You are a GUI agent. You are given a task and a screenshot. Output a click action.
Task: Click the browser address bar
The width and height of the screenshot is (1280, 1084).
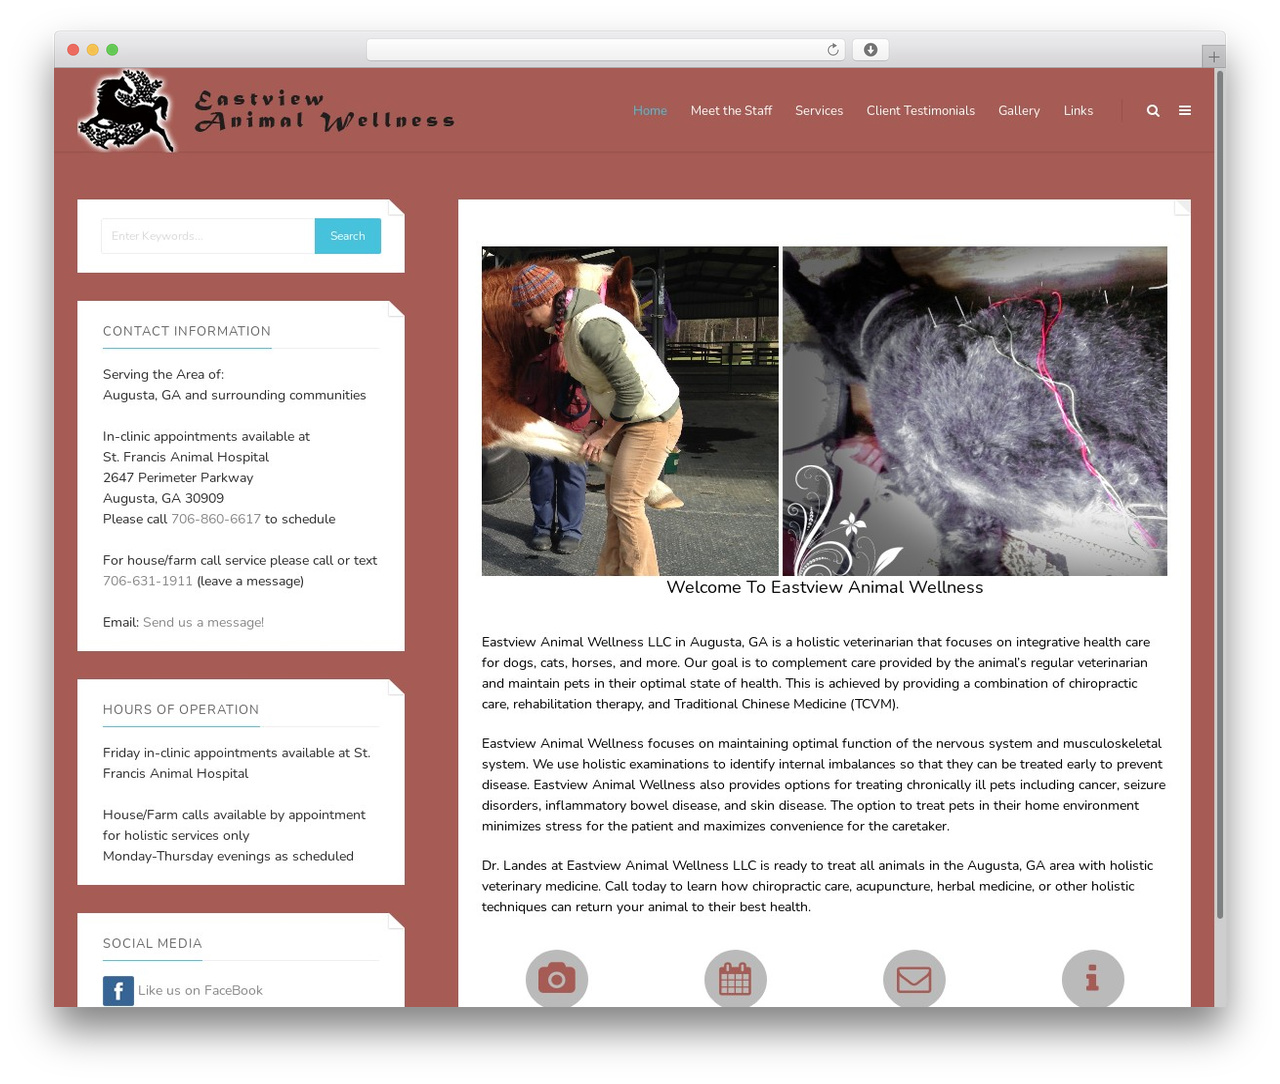pos(606,50)
